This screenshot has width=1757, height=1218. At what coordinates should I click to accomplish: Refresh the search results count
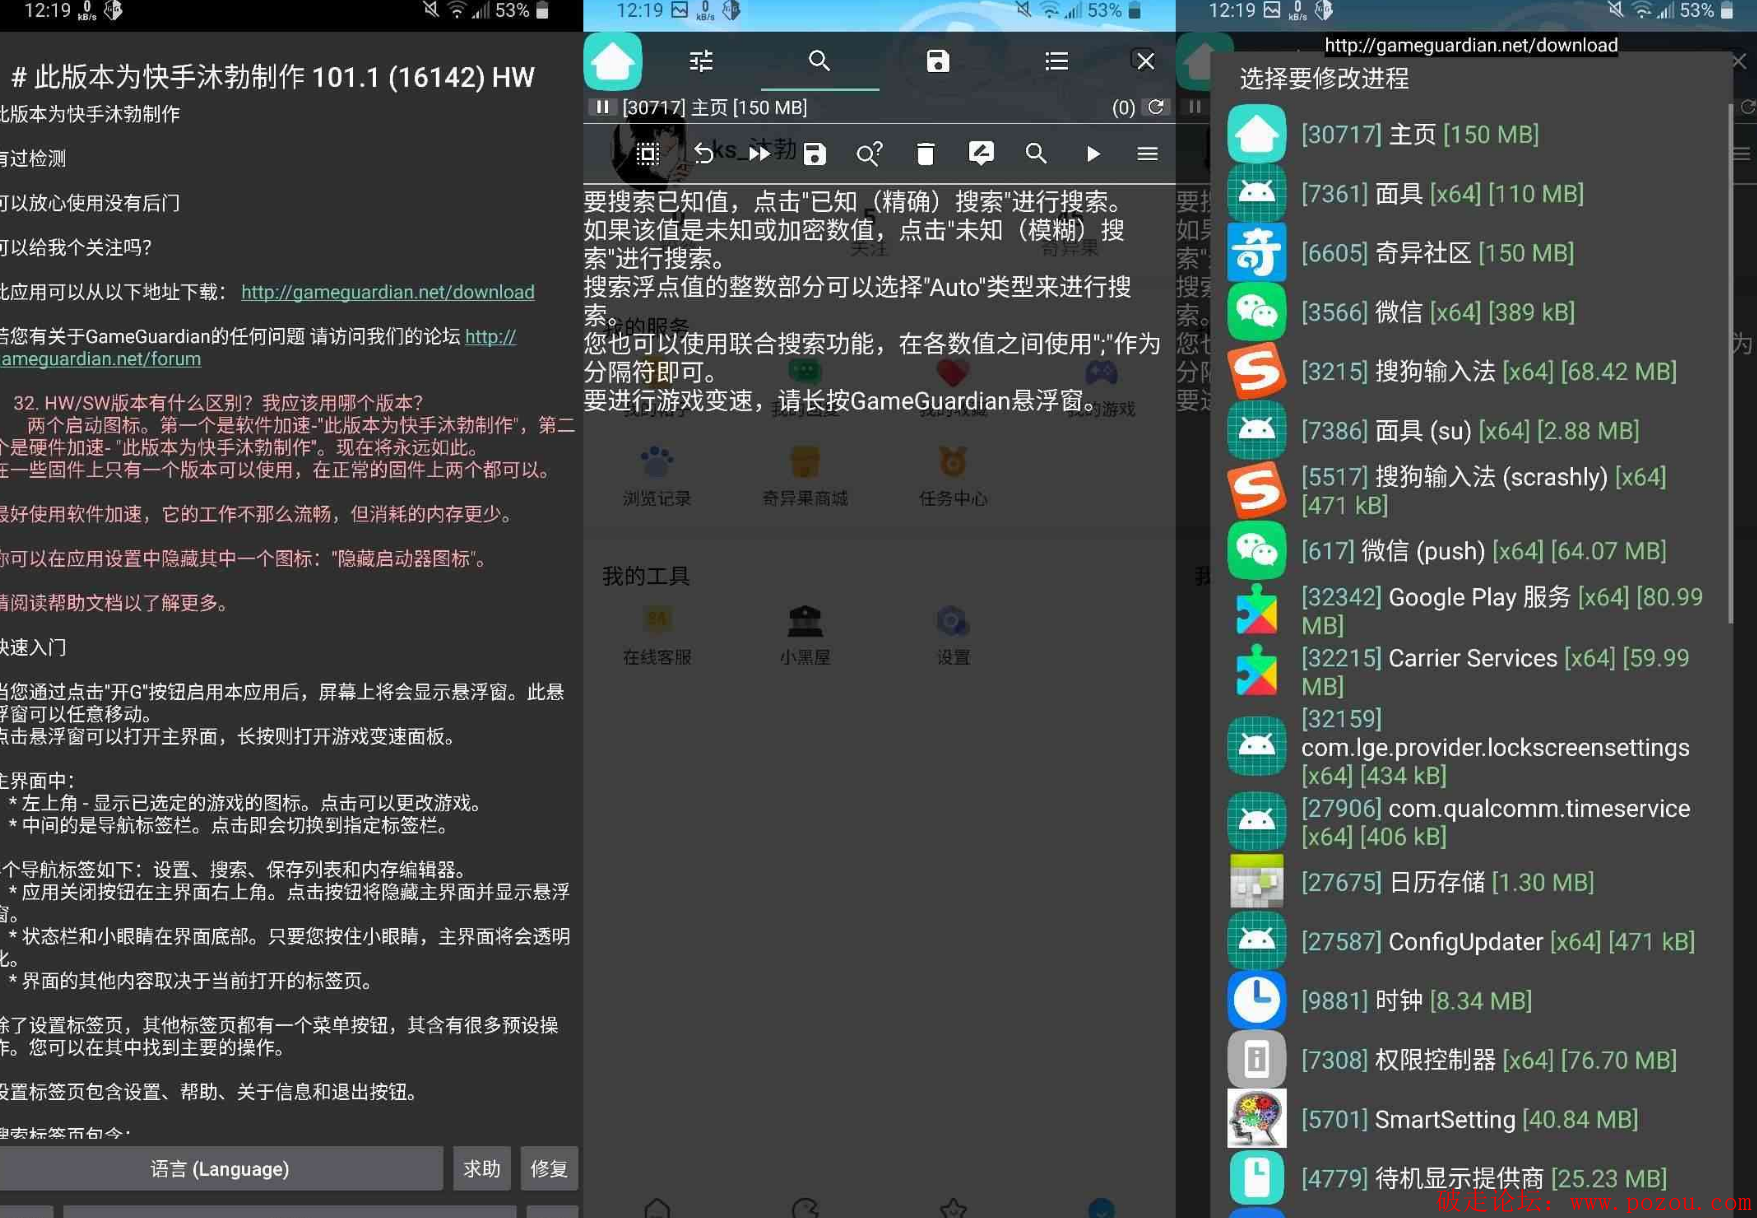click(x=1157, y=107)
